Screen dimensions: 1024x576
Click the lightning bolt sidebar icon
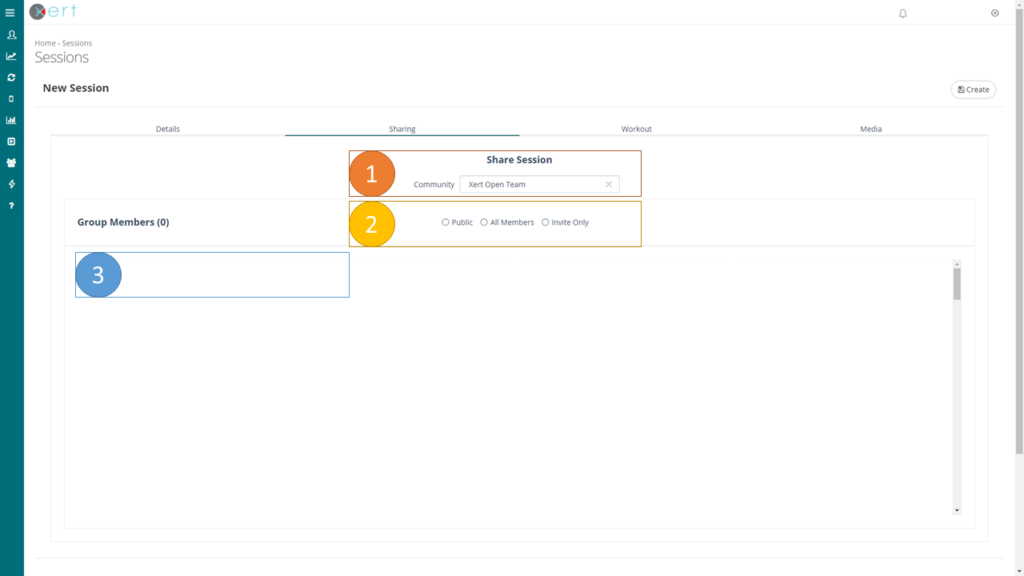click(x=11, y=184)
